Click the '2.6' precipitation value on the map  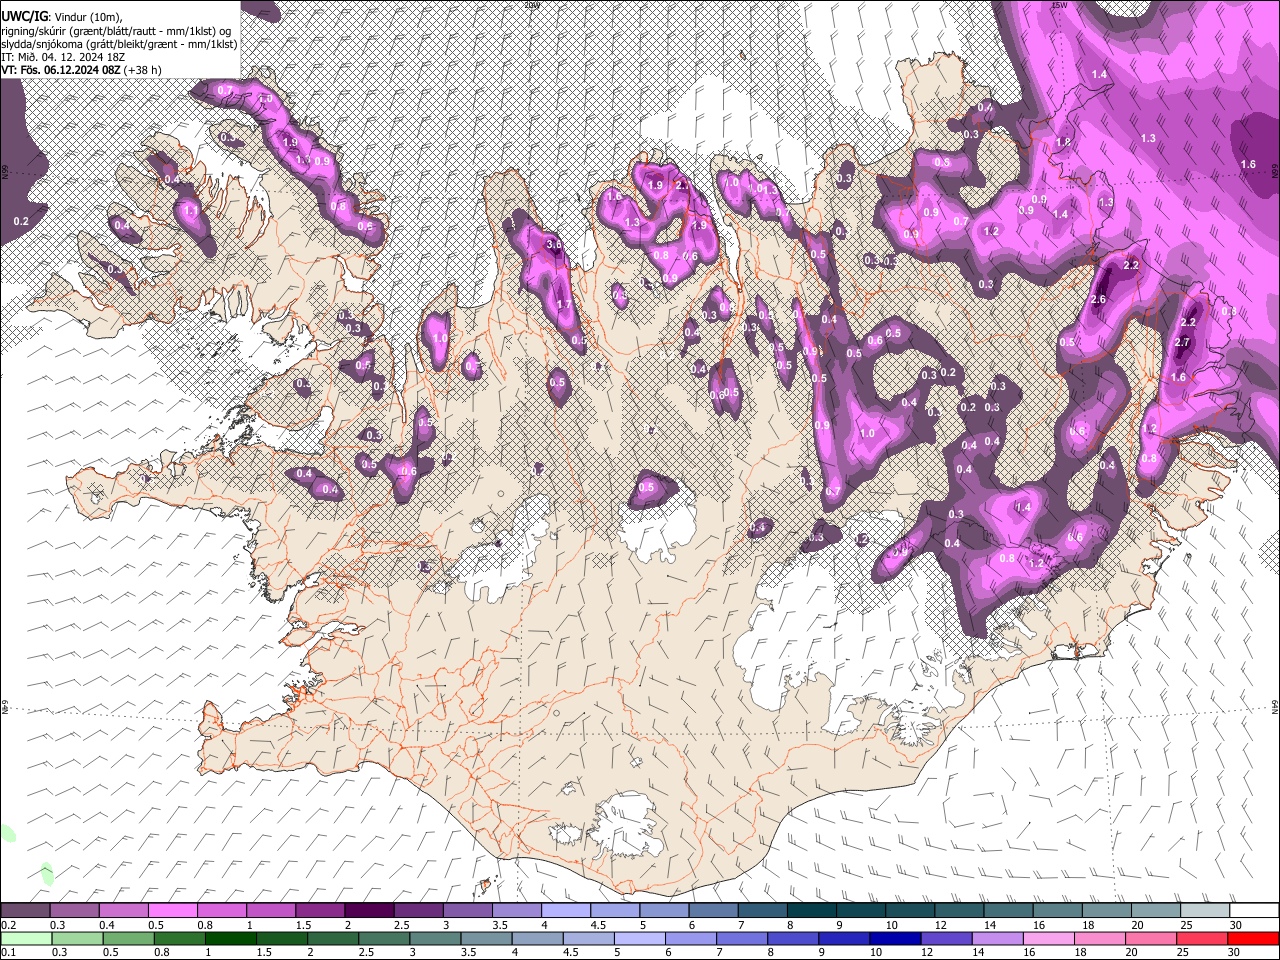[x=1098, y=300]
